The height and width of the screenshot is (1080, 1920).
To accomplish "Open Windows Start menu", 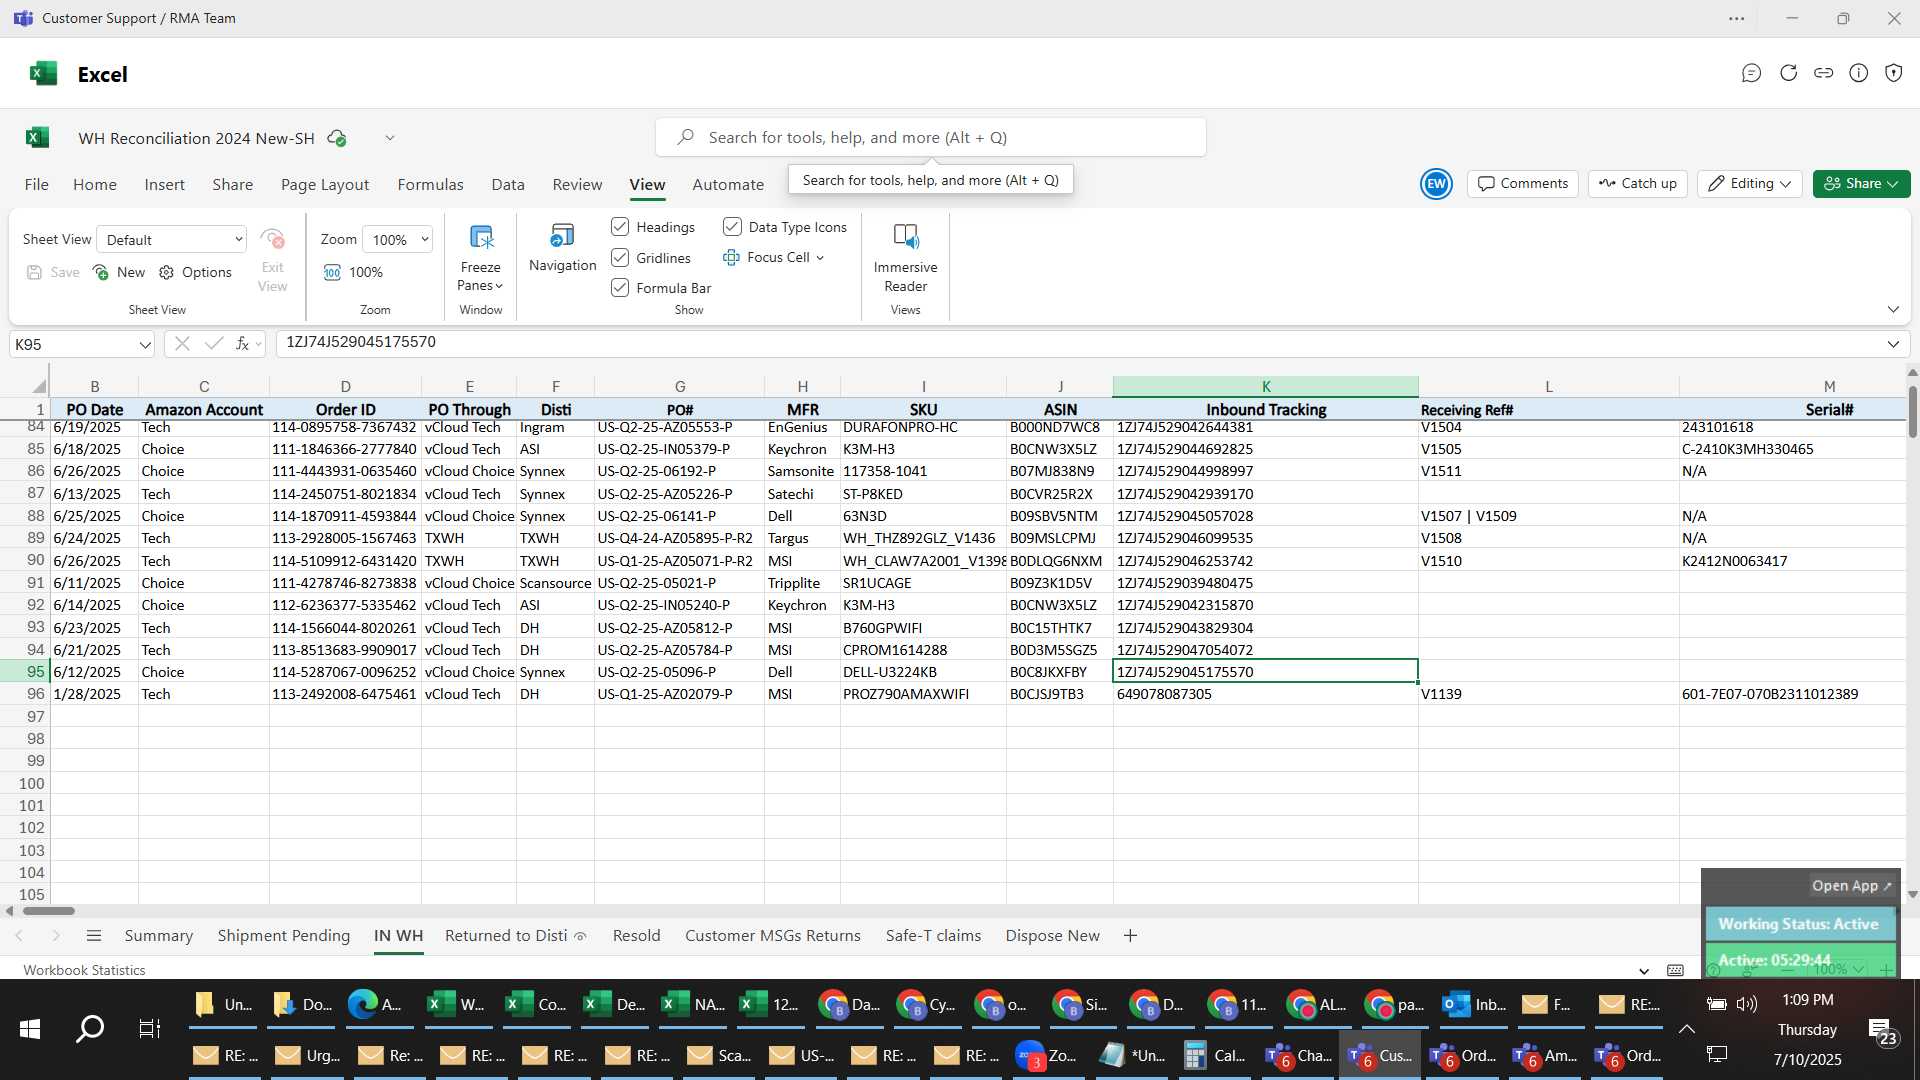I will pos(30,1028).
